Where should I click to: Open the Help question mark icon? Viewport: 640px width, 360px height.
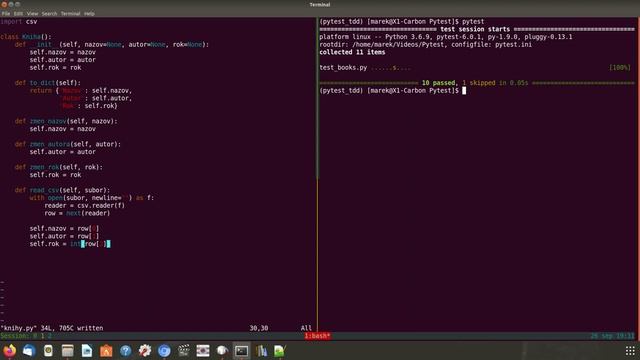tap(126, 351)
